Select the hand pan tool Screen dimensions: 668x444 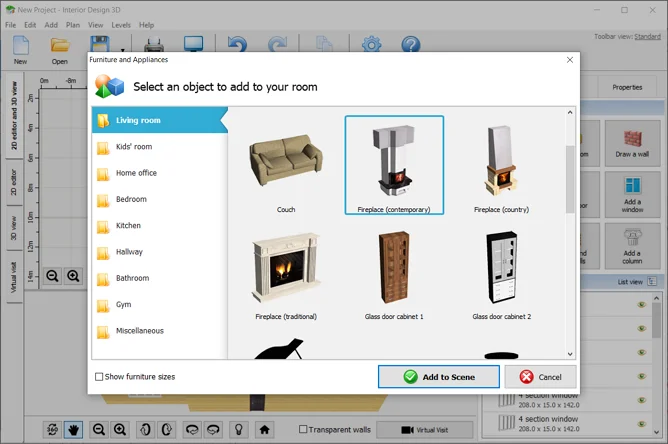pyautogui.click(x=73, y=430)
